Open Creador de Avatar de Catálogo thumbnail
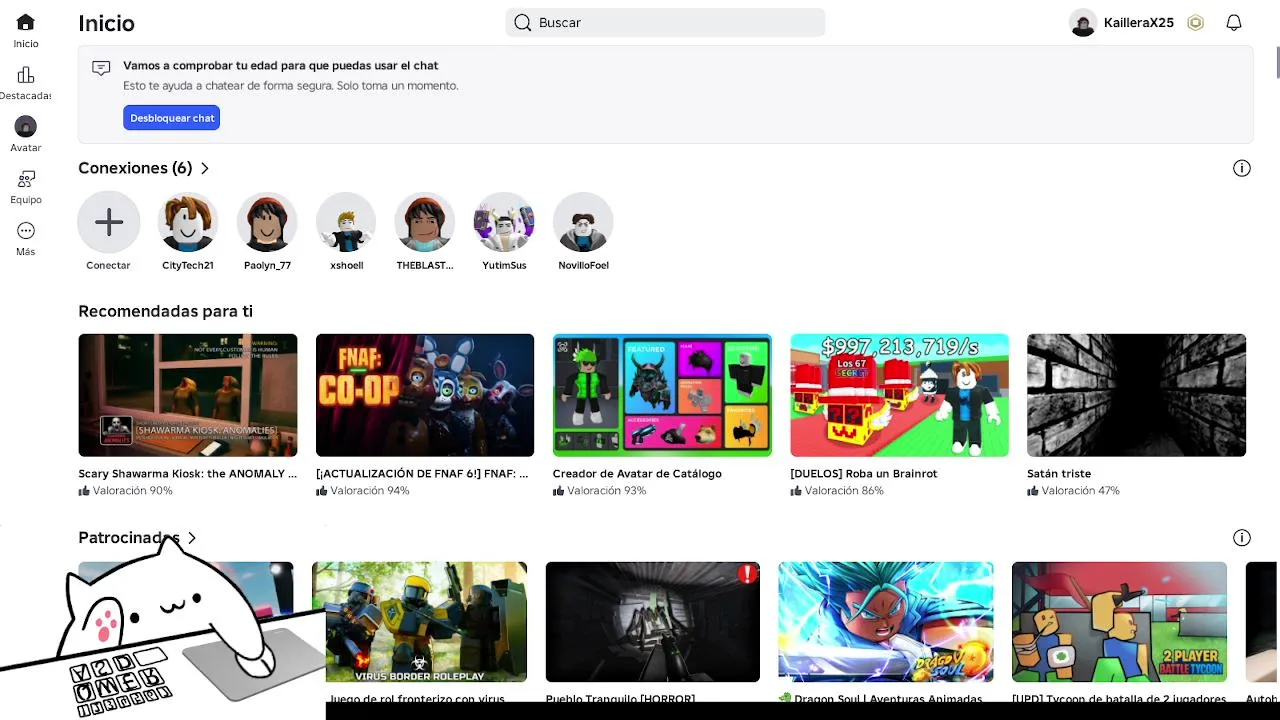Image resolution: width=1280 pixels, height=720 pixels. pos(662,395)
